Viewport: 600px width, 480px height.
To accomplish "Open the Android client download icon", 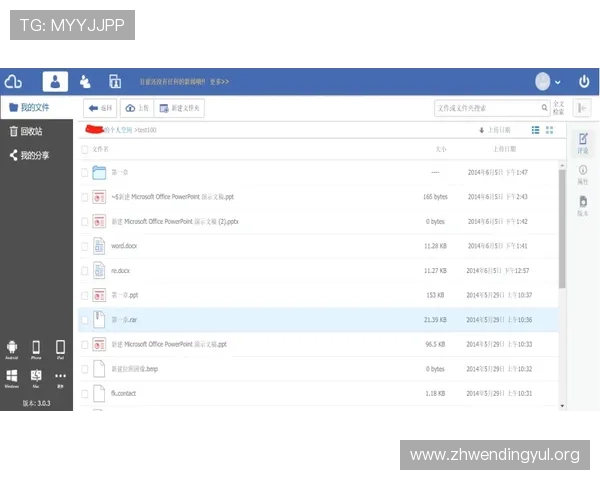I will (x=12, y=346).
